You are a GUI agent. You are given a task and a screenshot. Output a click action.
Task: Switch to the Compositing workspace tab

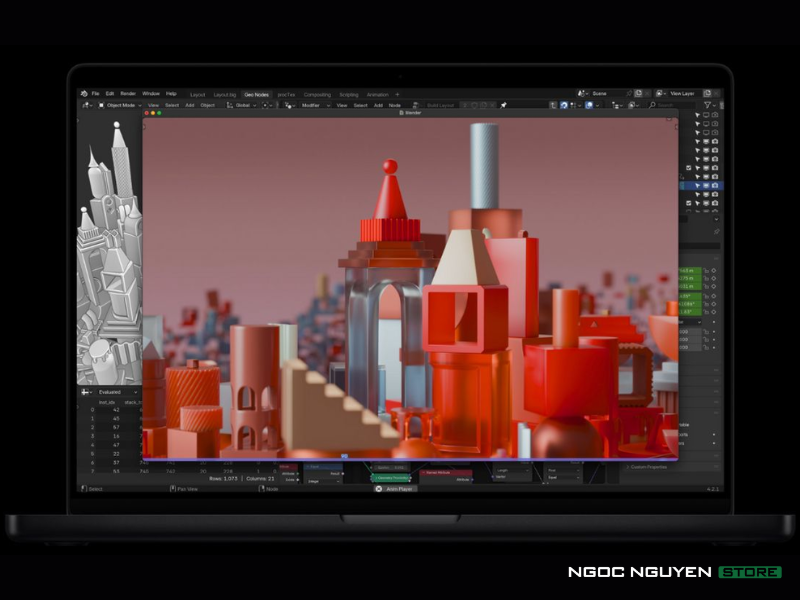(x=317, y=94)
